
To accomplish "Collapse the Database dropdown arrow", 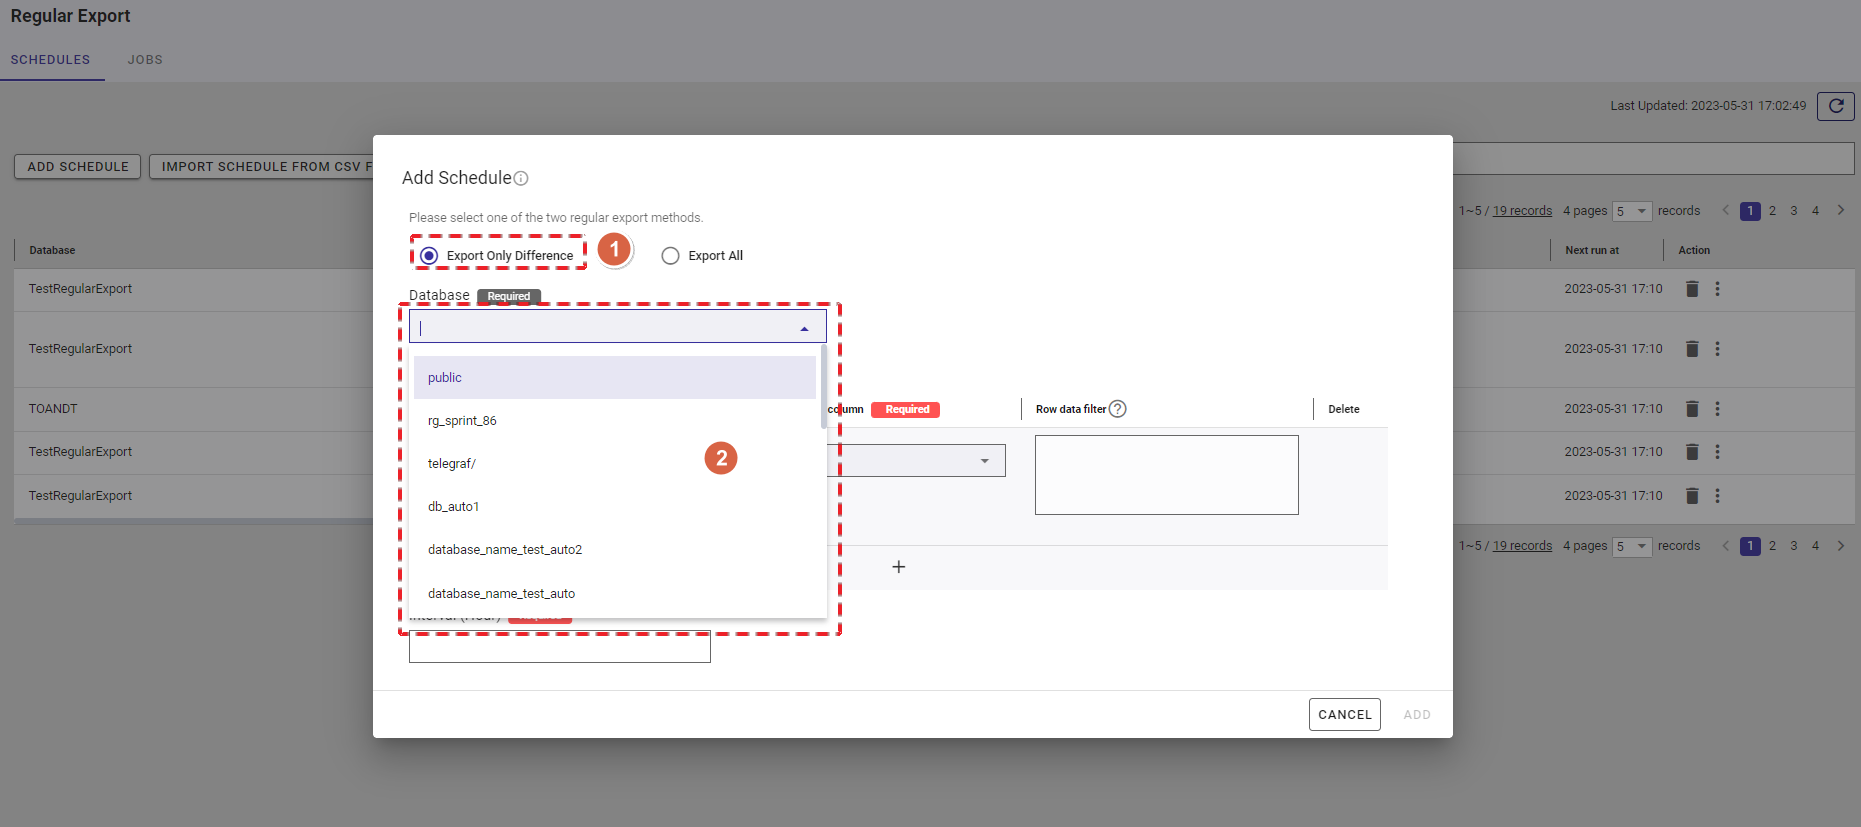I will [x=804, y=328].
